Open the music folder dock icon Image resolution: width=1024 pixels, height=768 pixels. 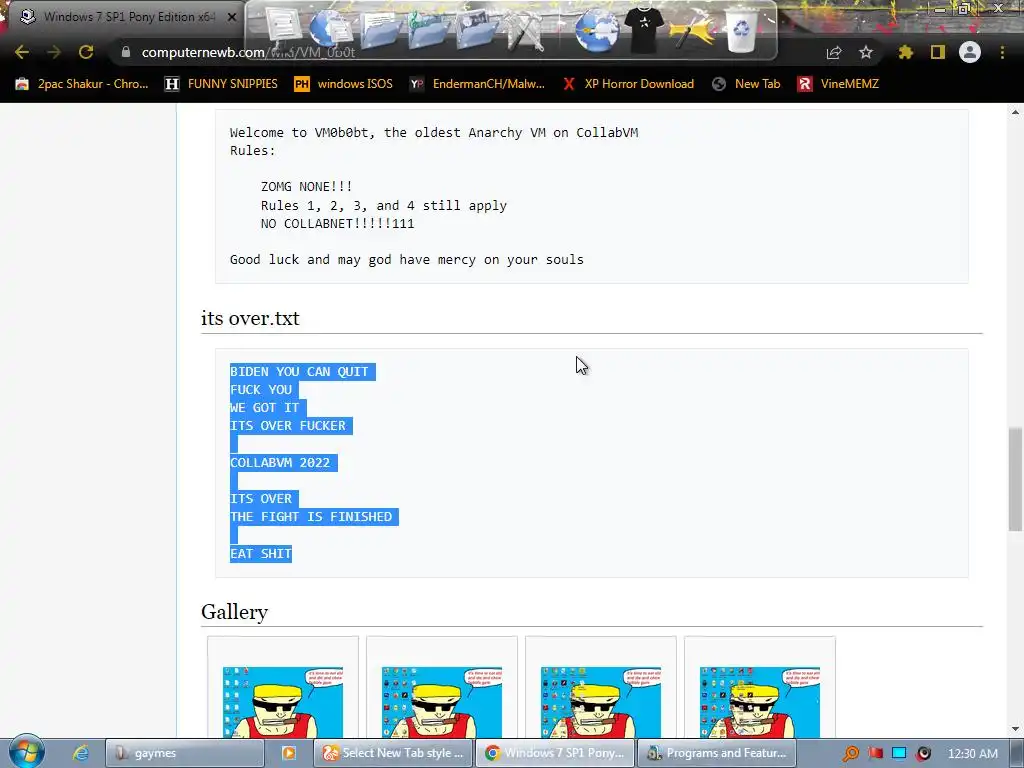pos(428,30)
